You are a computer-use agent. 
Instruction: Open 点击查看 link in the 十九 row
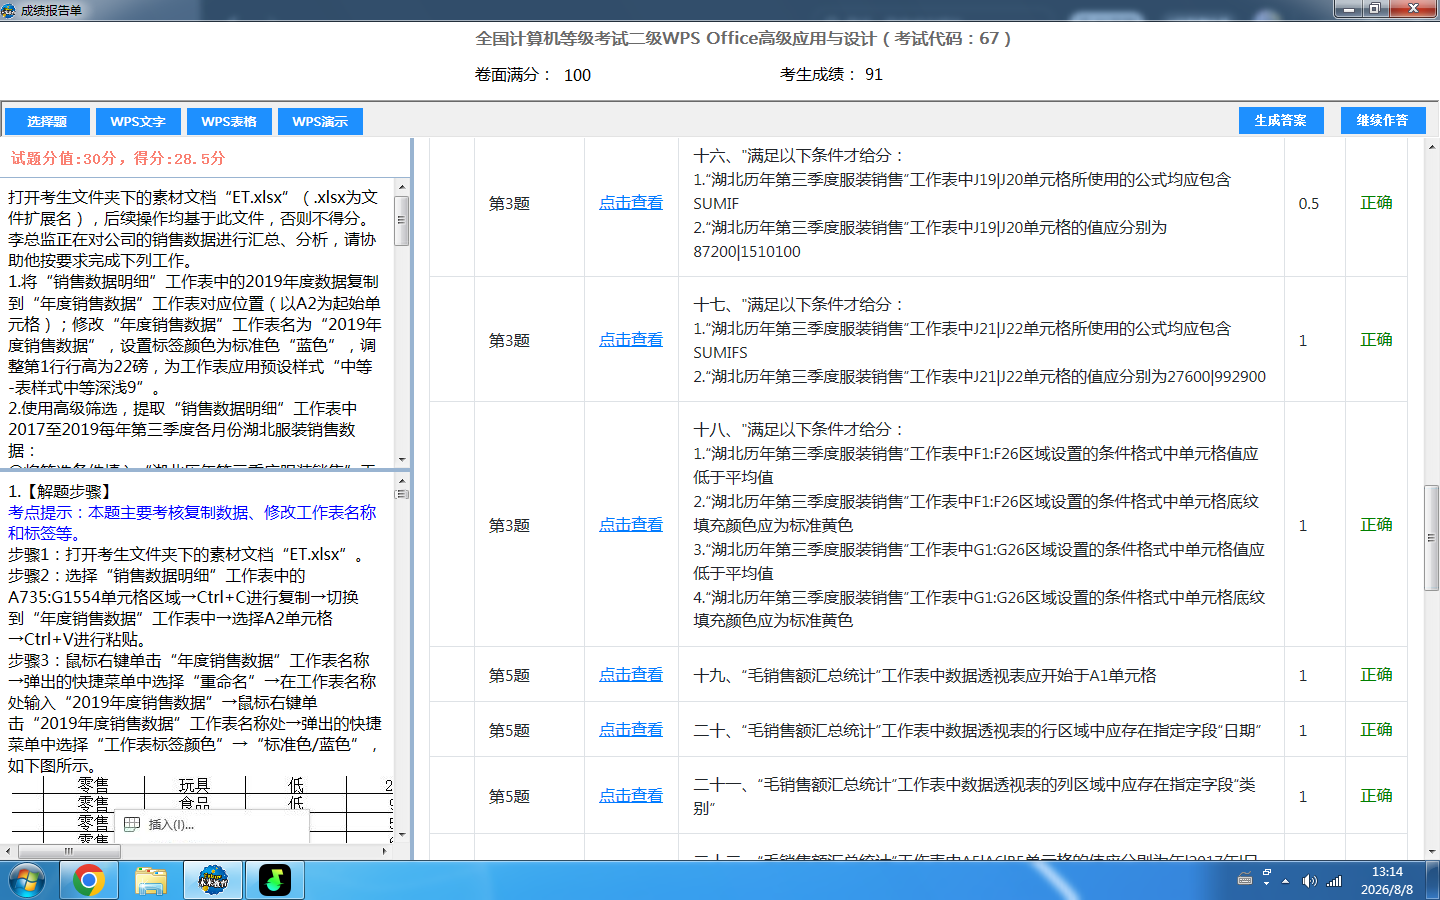point(631,675)
